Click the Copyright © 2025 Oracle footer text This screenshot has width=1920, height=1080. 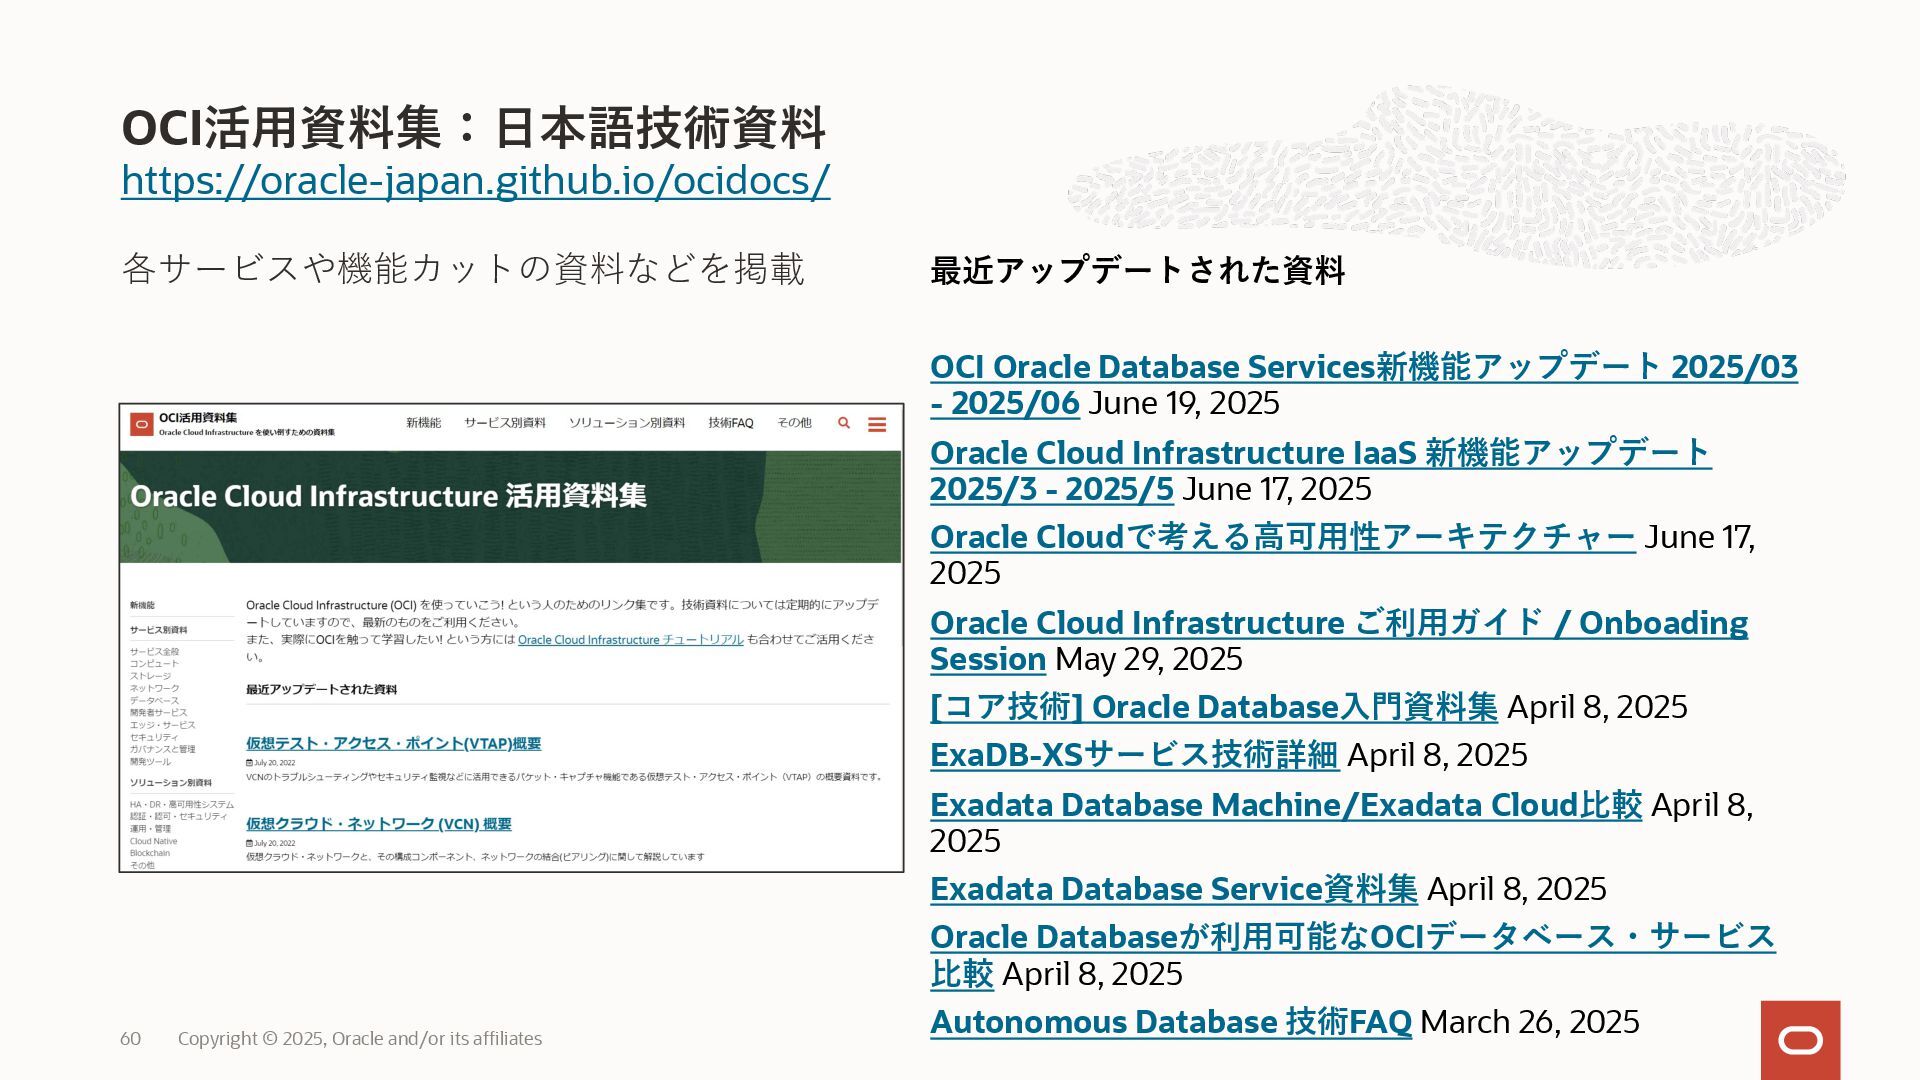coord(360,1039)
